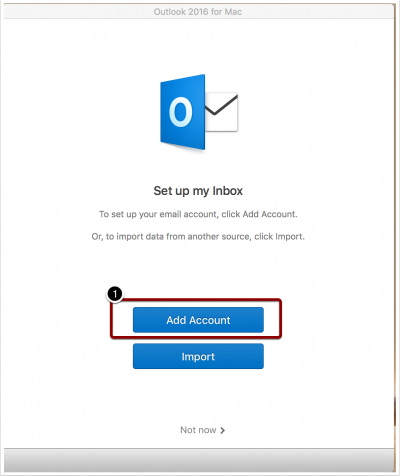400x476 pixels.
Task: Click the 'Or, to import data' text
Action: coord(198,236)
